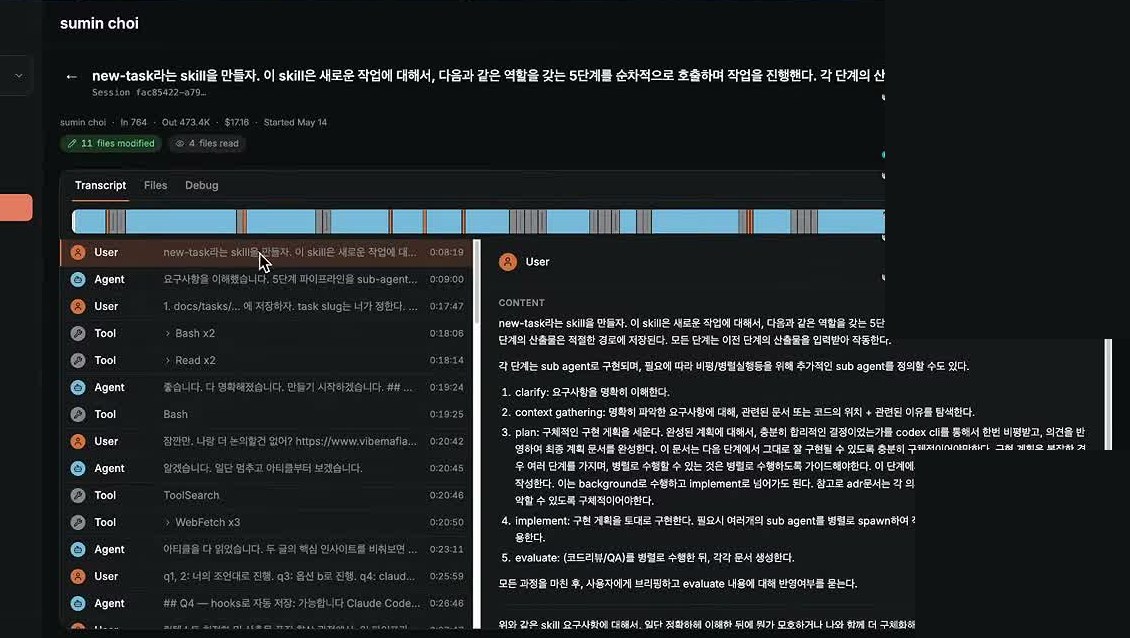Select the Agent row at 0:09:00
The image size is (1130, 638).
tap(267, 279)
